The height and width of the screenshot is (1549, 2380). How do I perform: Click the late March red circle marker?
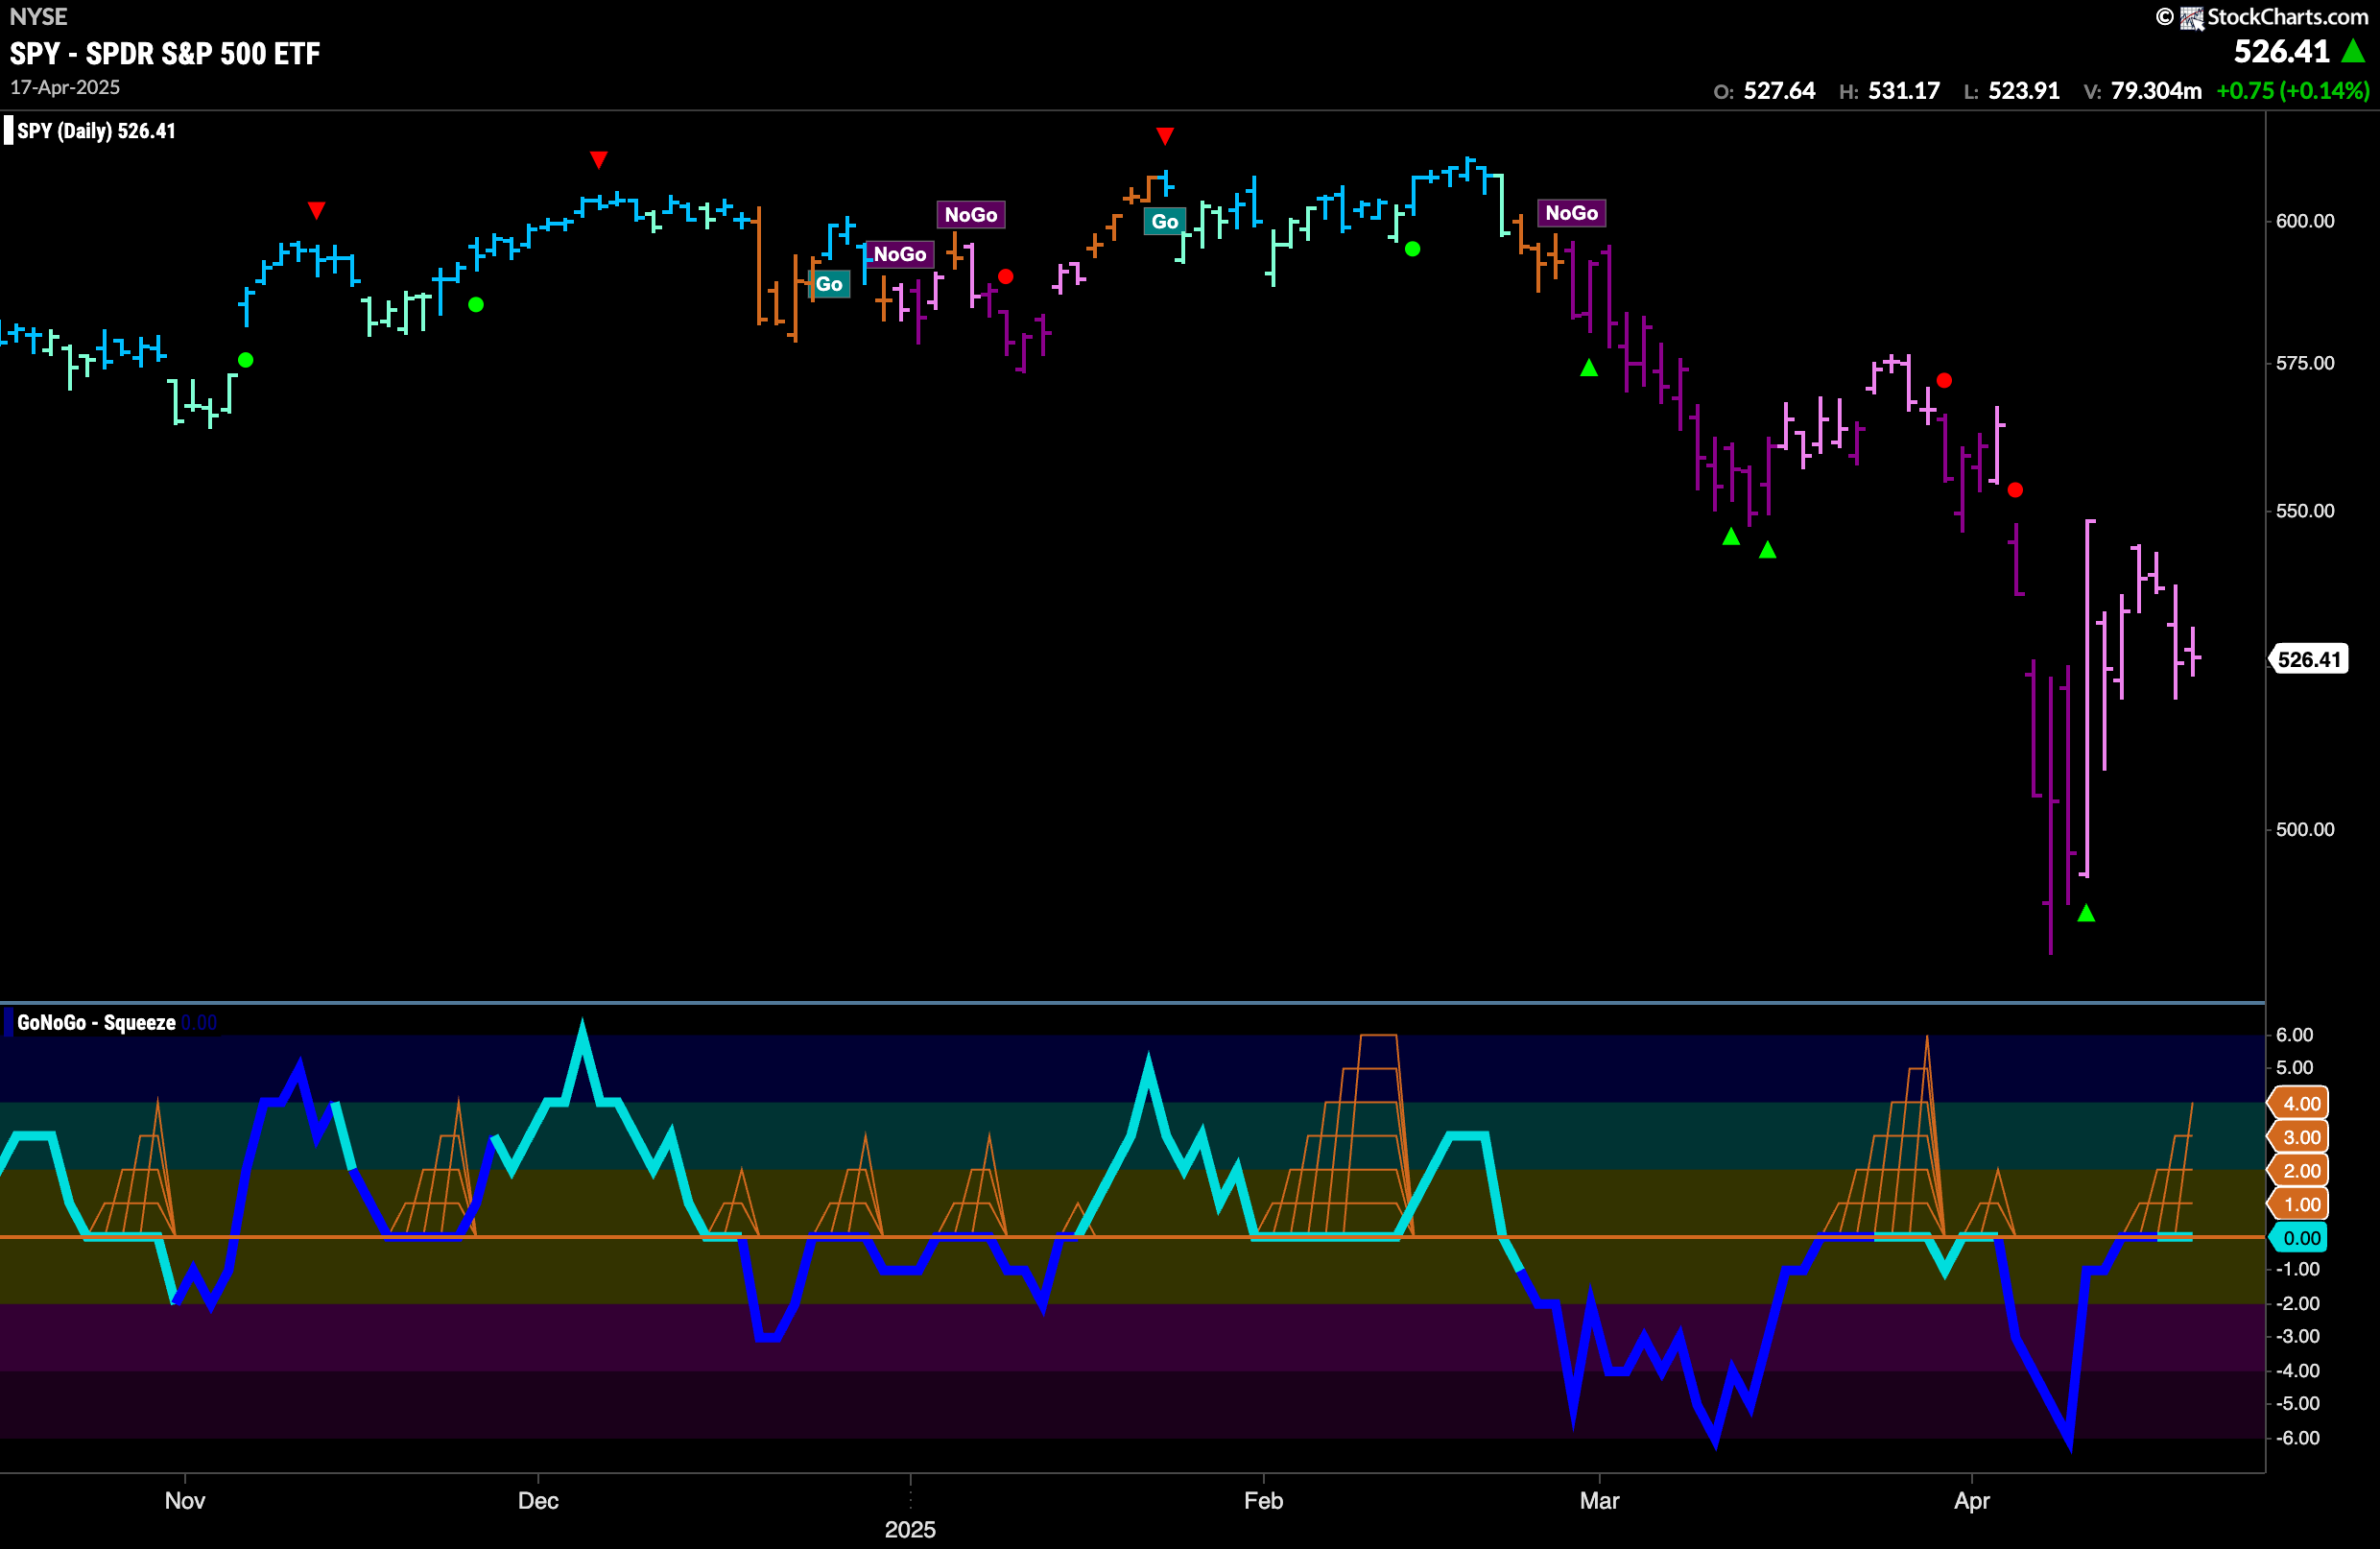point(1943,380)
